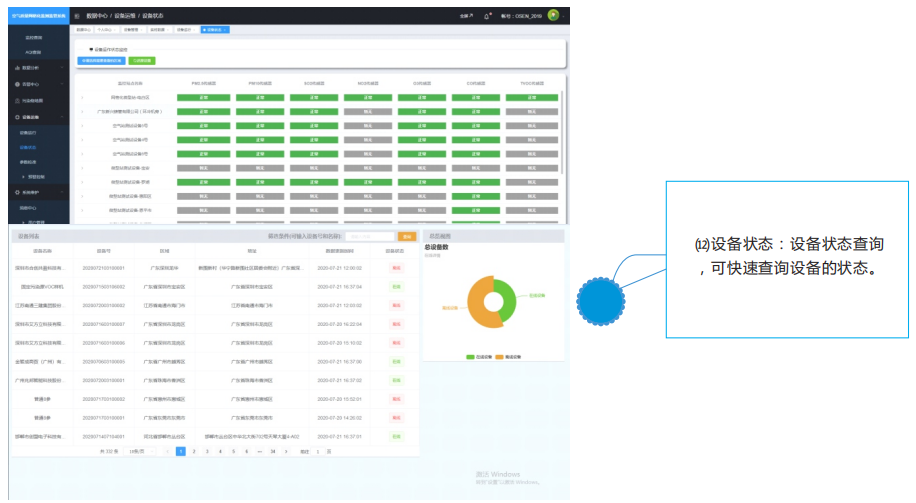Click the orange search button

(x=407, y=236)
